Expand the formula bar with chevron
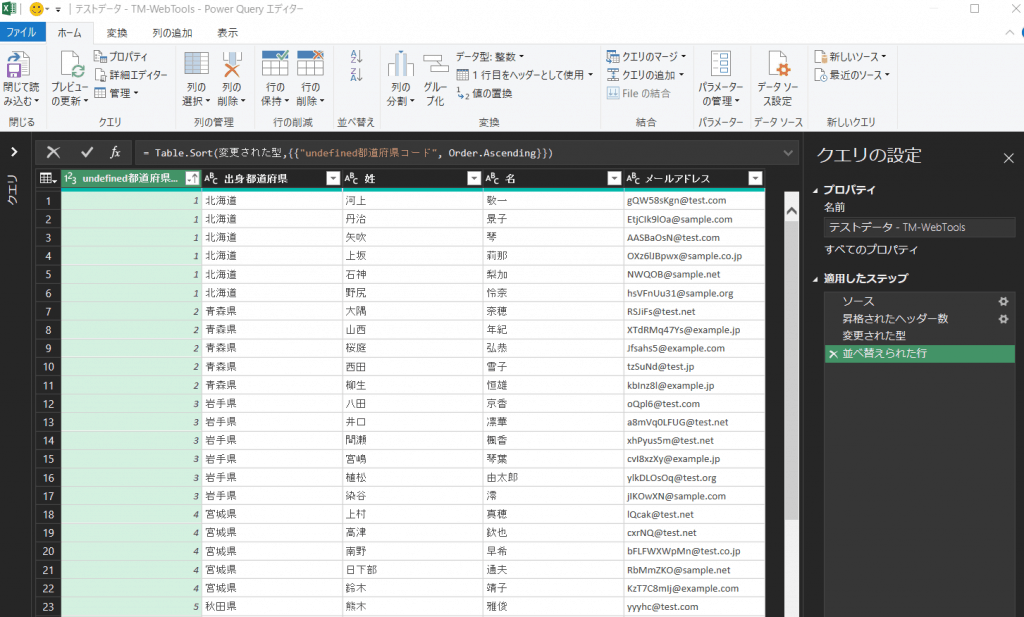Viewport: 1024px width, 617px height. click(789, 152)
